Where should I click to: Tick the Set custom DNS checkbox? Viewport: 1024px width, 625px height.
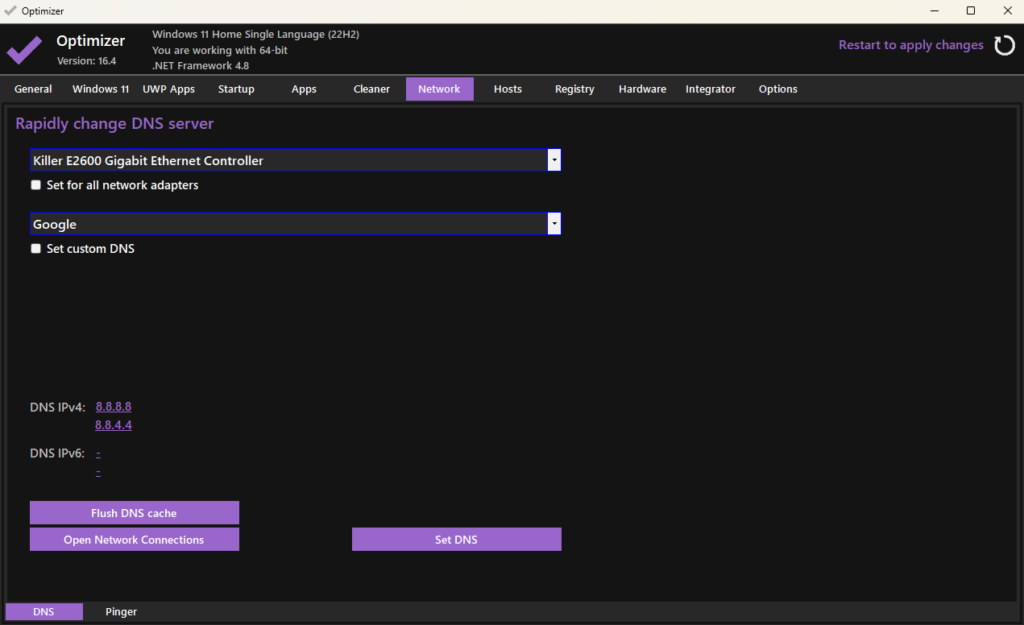point(36,249)
